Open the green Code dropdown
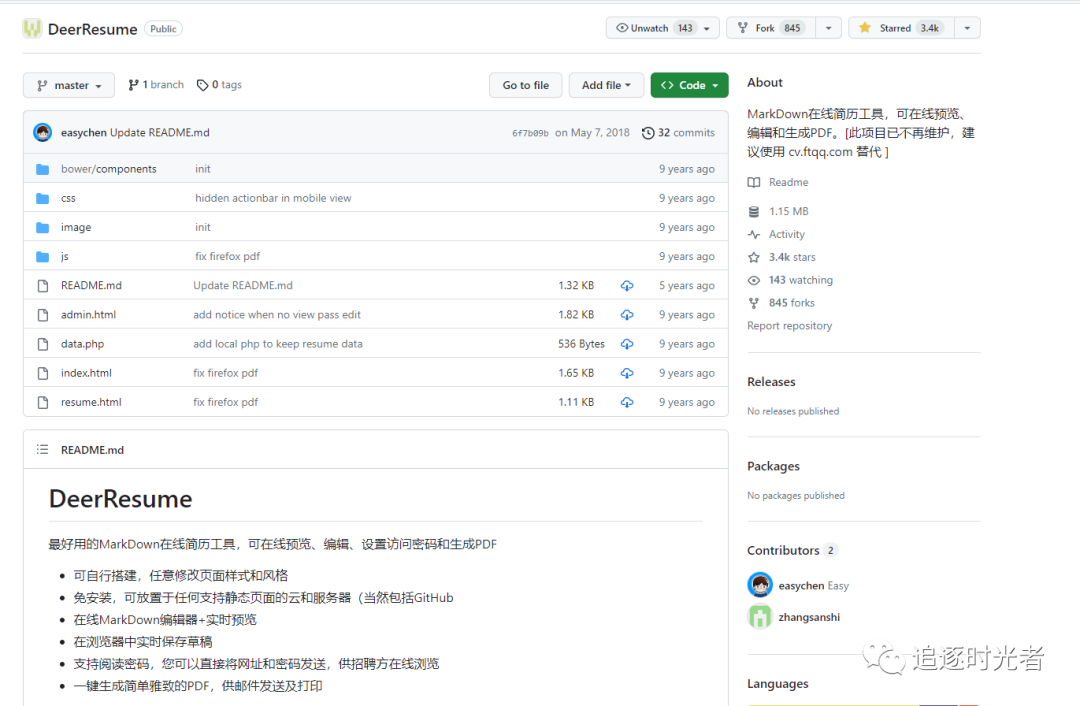This screenshot has height=706, width=1080. pos(689,85)
